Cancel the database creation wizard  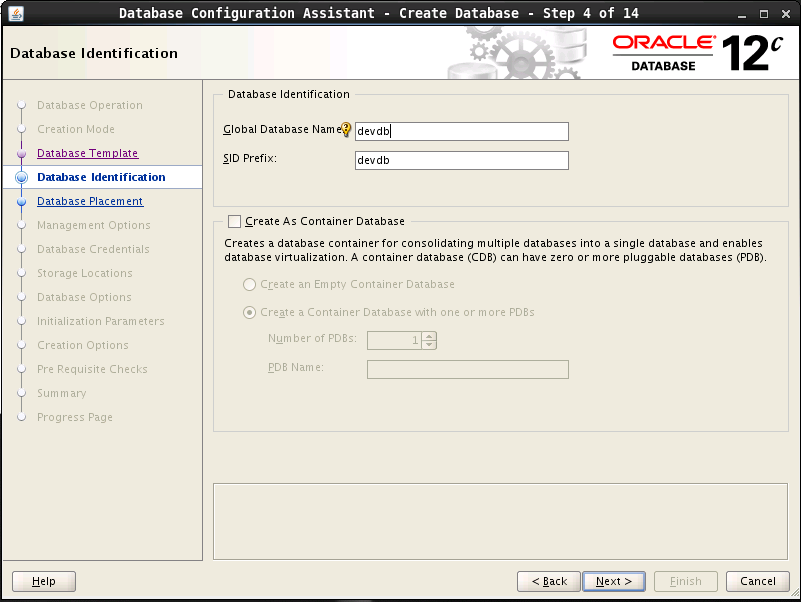(757, 581)
